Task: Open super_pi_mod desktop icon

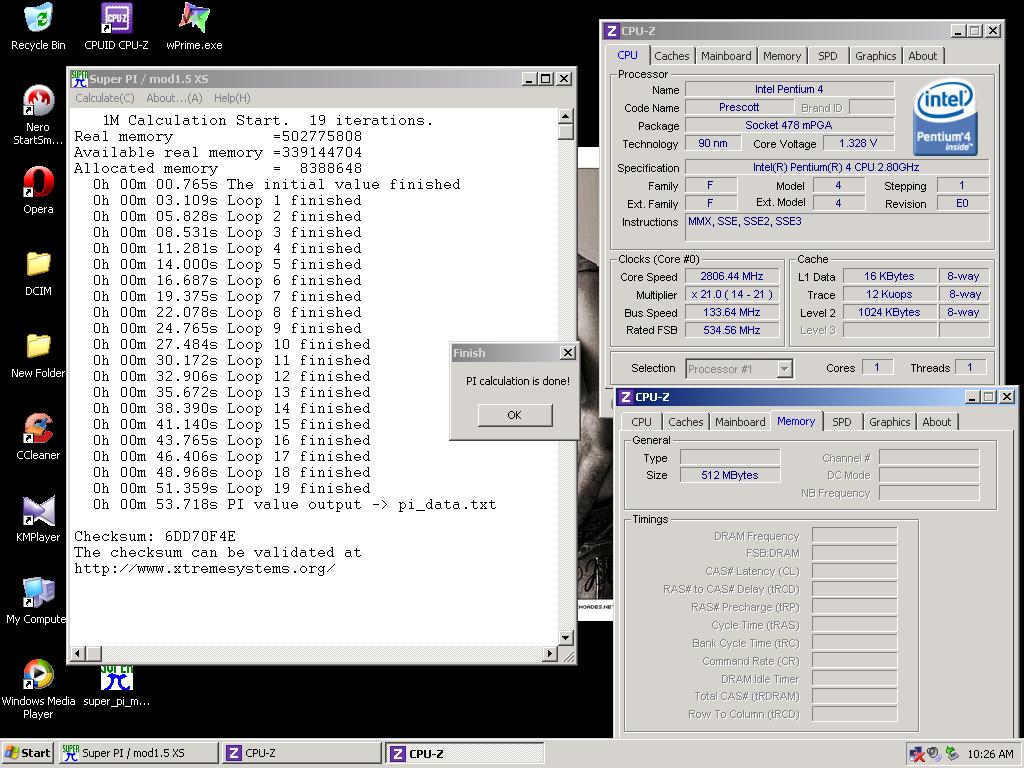Action: tap(116, 687)
